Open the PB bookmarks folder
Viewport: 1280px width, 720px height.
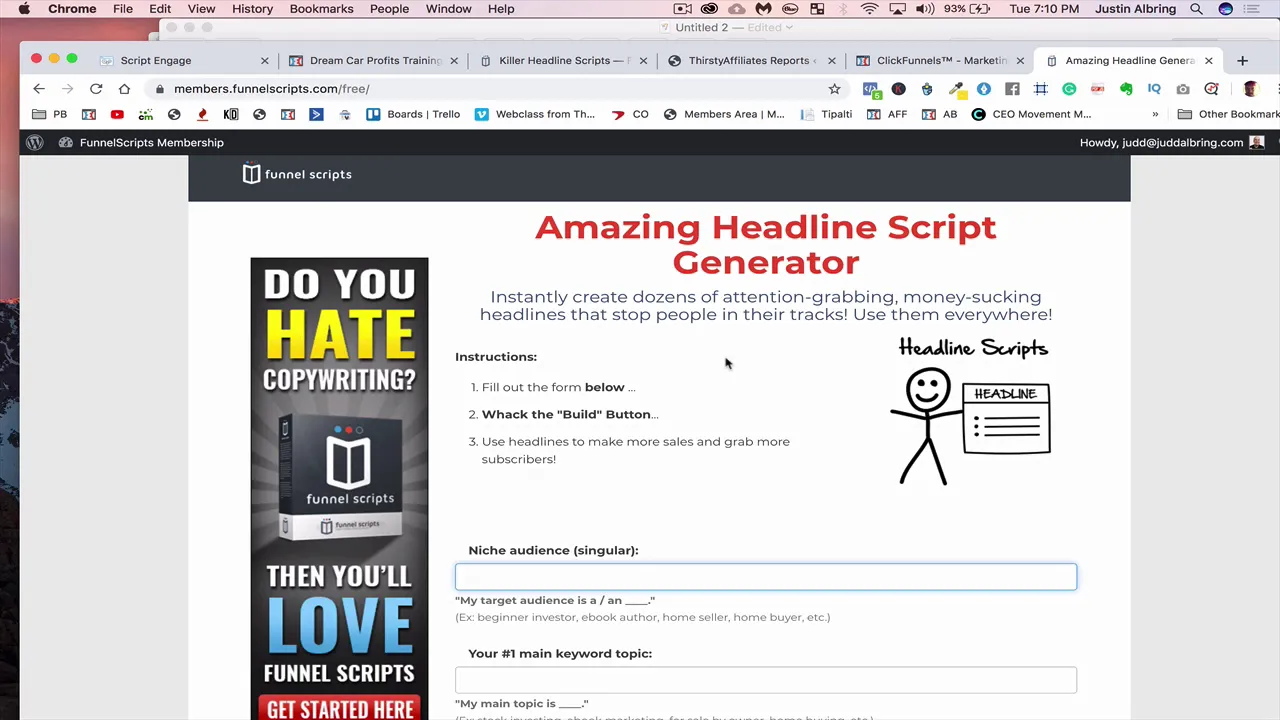50,114
